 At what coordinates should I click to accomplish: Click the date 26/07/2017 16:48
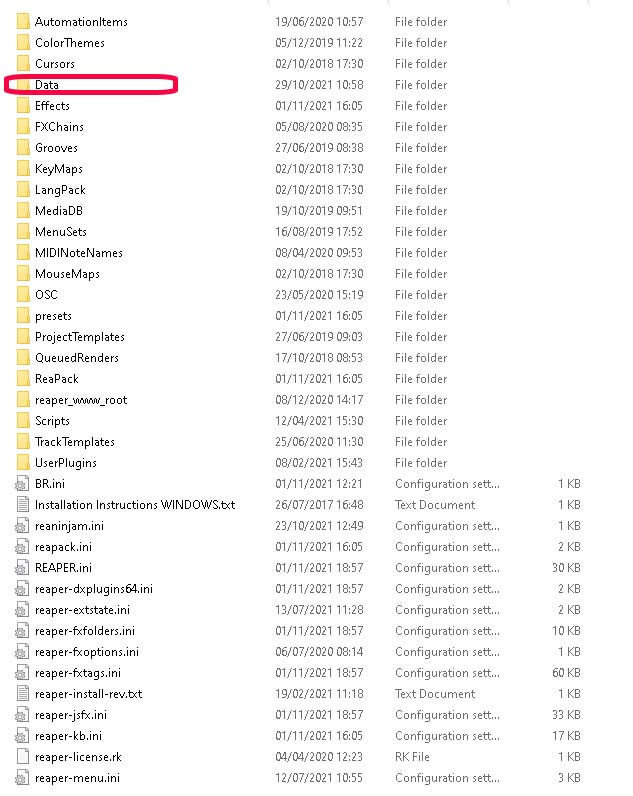319,505
